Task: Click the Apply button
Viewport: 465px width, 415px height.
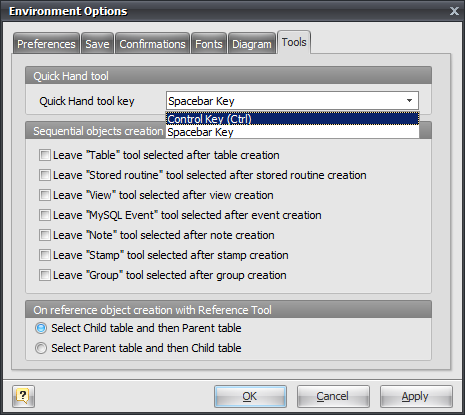Action: 416,396
